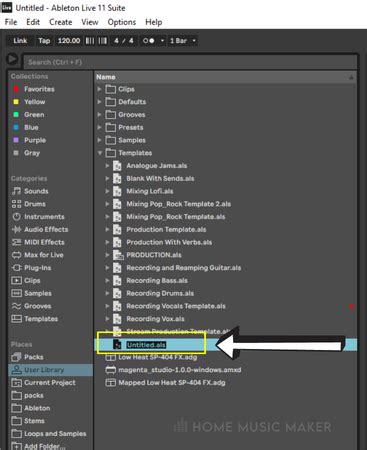Select Production Template.als file

(x=166, y=229)
